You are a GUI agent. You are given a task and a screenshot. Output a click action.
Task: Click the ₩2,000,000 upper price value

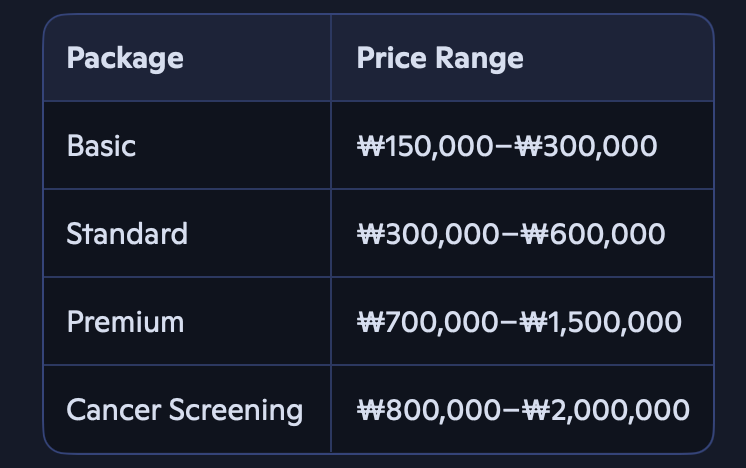coord(606,410)
